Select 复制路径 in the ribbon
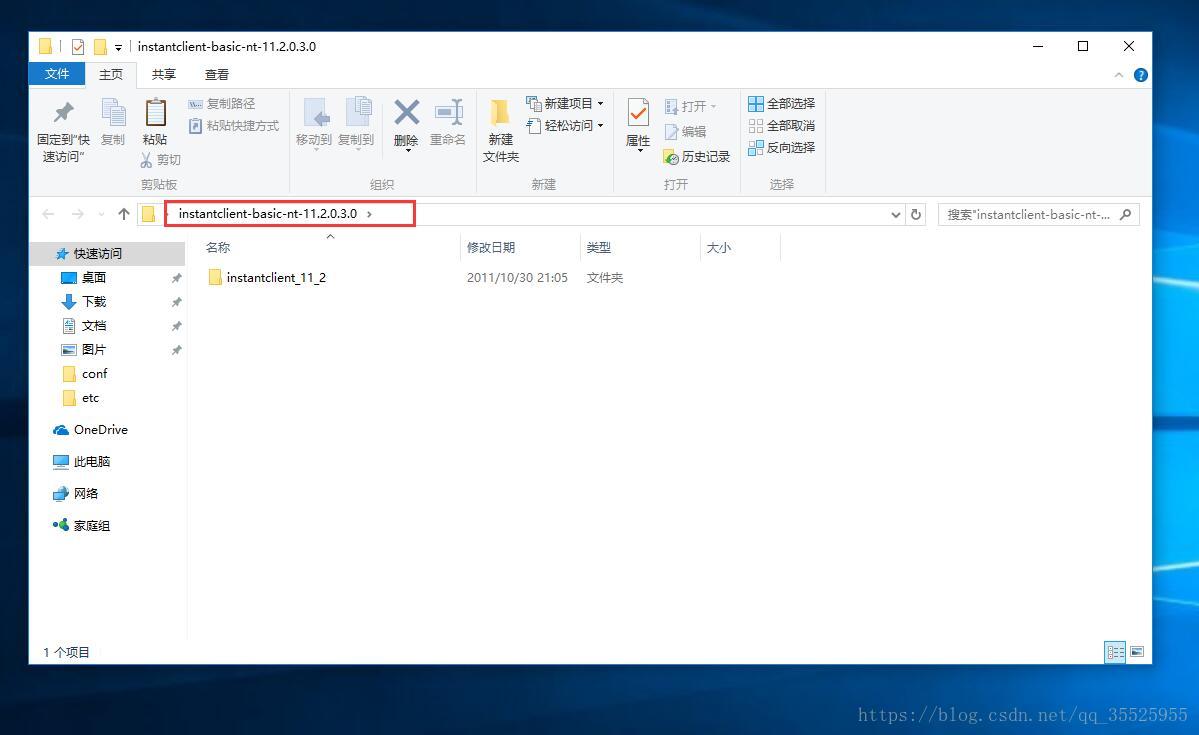Viewport: 1199px width, 735px height. click(222, 103)
